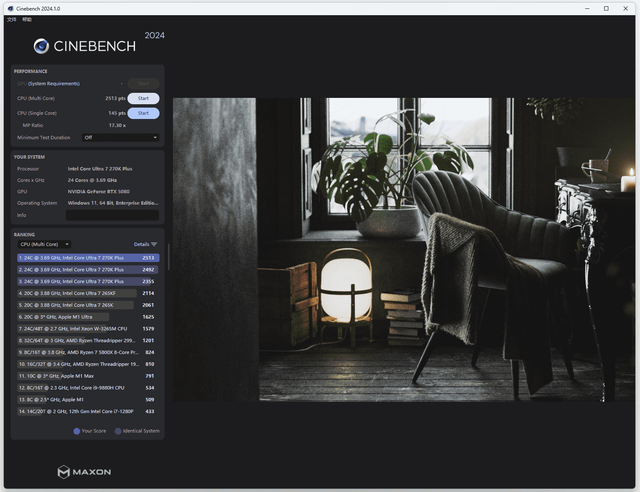Select the Ryzen 7 5800X ranking row
Screen dimensions: 640x492
click(88, 352)
